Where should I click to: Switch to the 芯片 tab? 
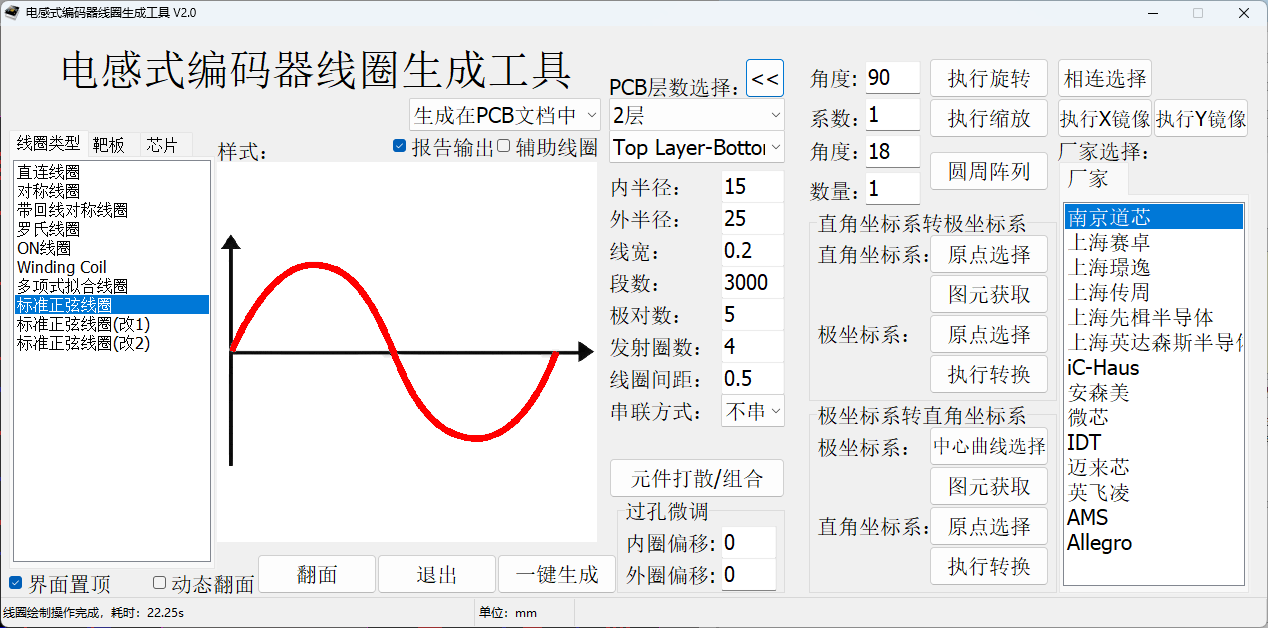pos(160,143)
